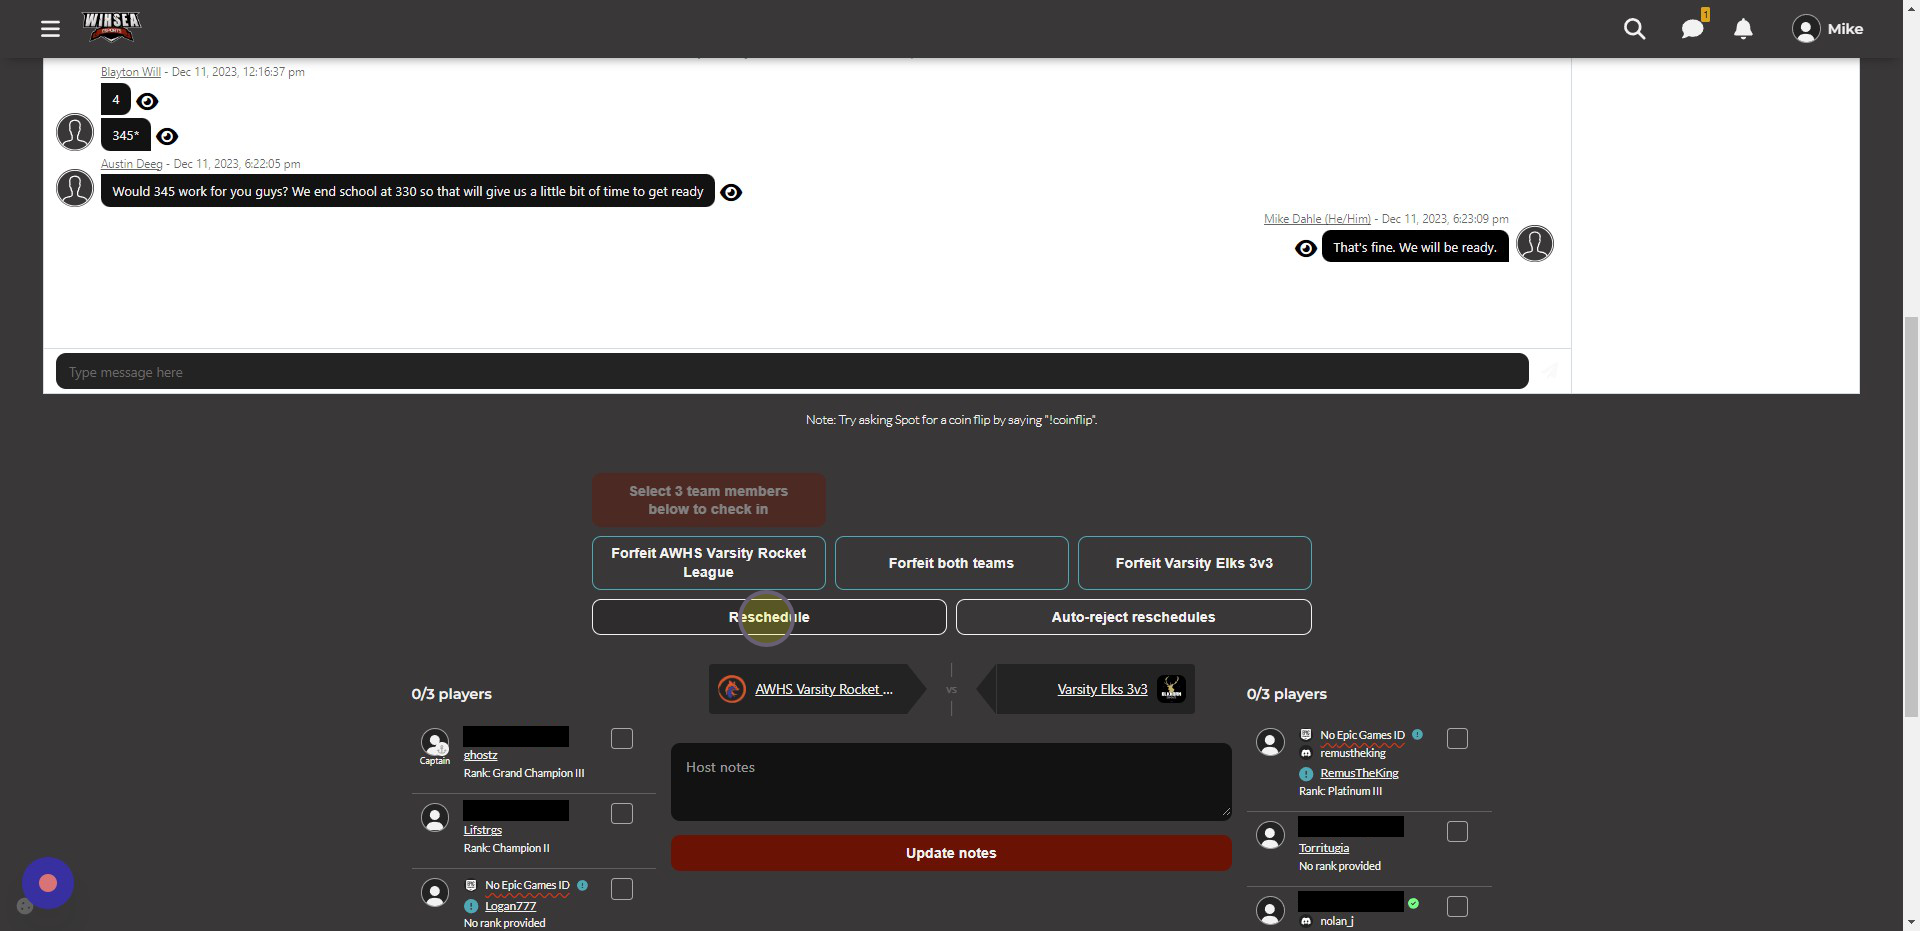Click "Rank: Champion II" text
1920x931 pixels.
[506, 848]
